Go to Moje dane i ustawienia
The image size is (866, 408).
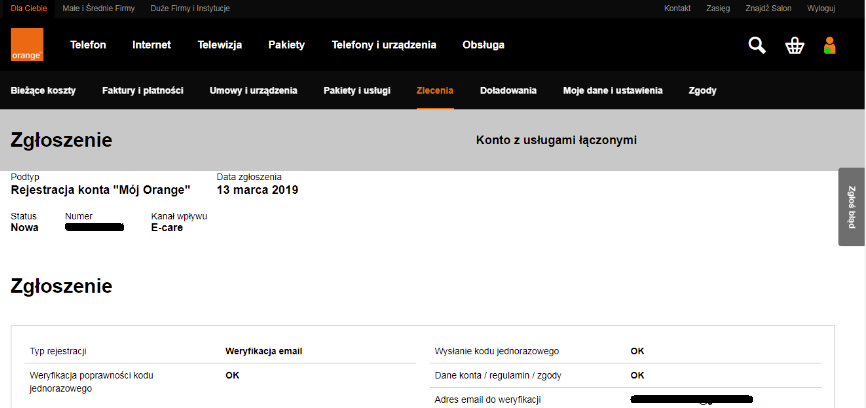612,91
